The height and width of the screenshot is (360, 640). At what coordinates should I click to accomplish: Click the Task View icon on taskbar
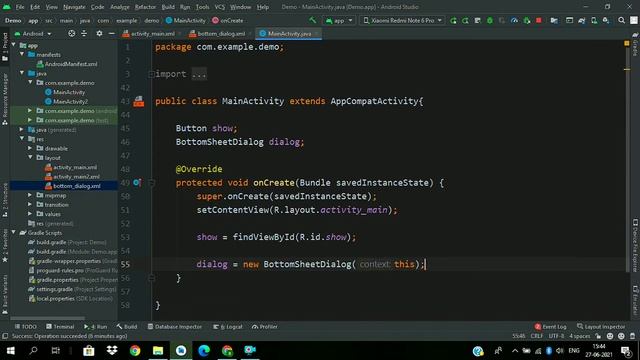pyautogui.click(x=56, y=351)
